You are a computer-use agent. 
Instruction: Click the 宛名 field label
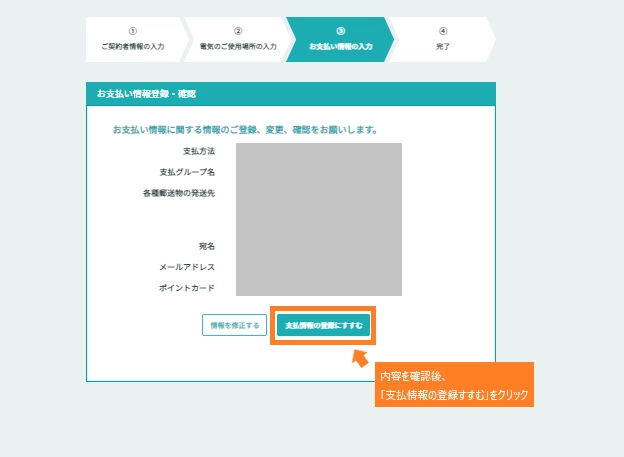pos(206,246)
